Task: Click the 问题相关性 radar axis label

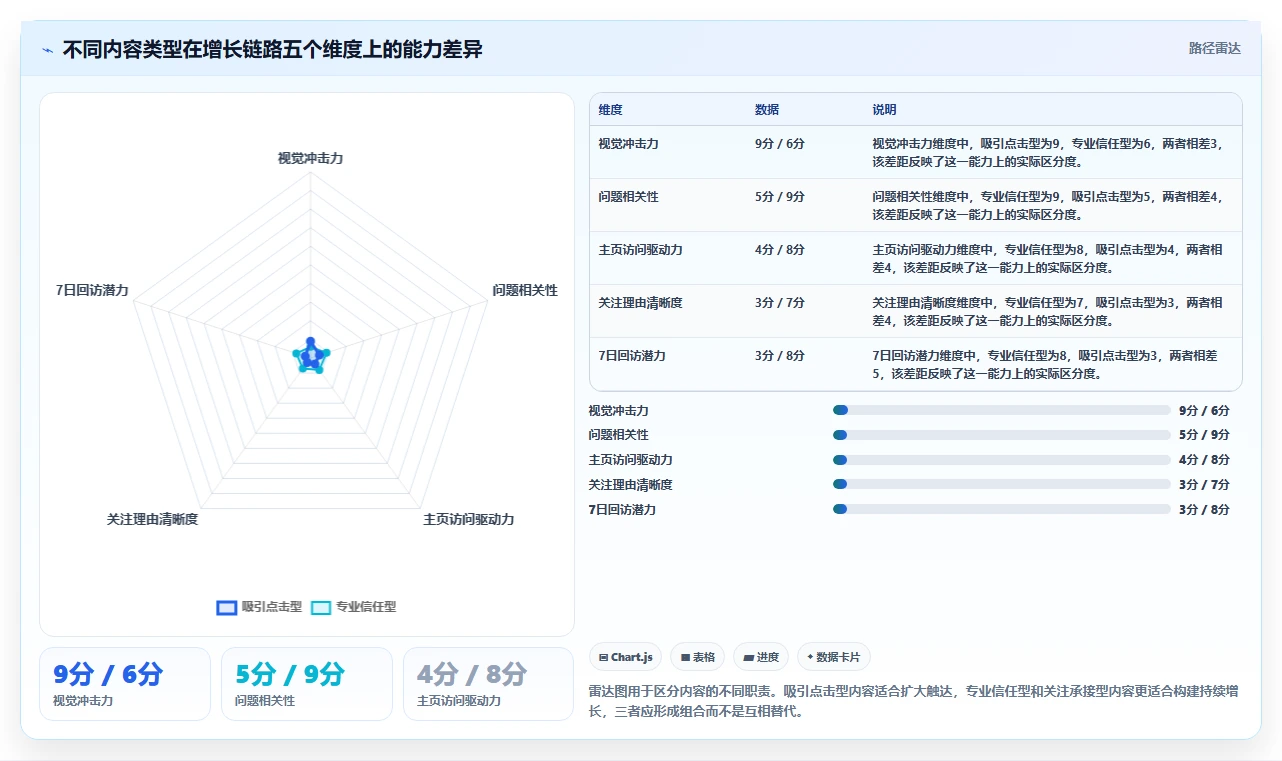Action: pyautogui.click(x=525, y=290)
